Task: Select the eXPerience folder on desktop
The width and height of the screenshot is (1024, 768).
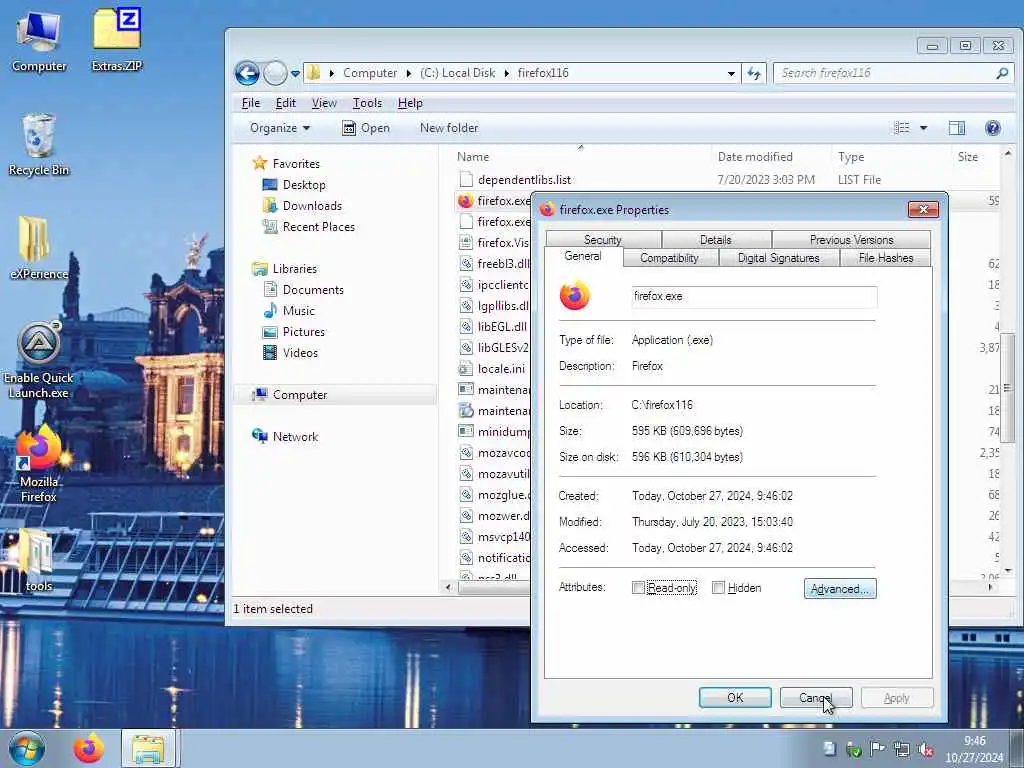Action: point(39,248)
